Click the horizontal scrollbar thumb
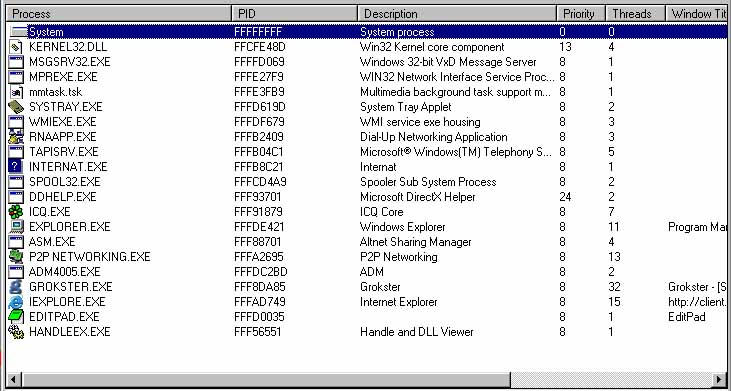The width and height of the screenshot is (731, 391). click(266, 379)
